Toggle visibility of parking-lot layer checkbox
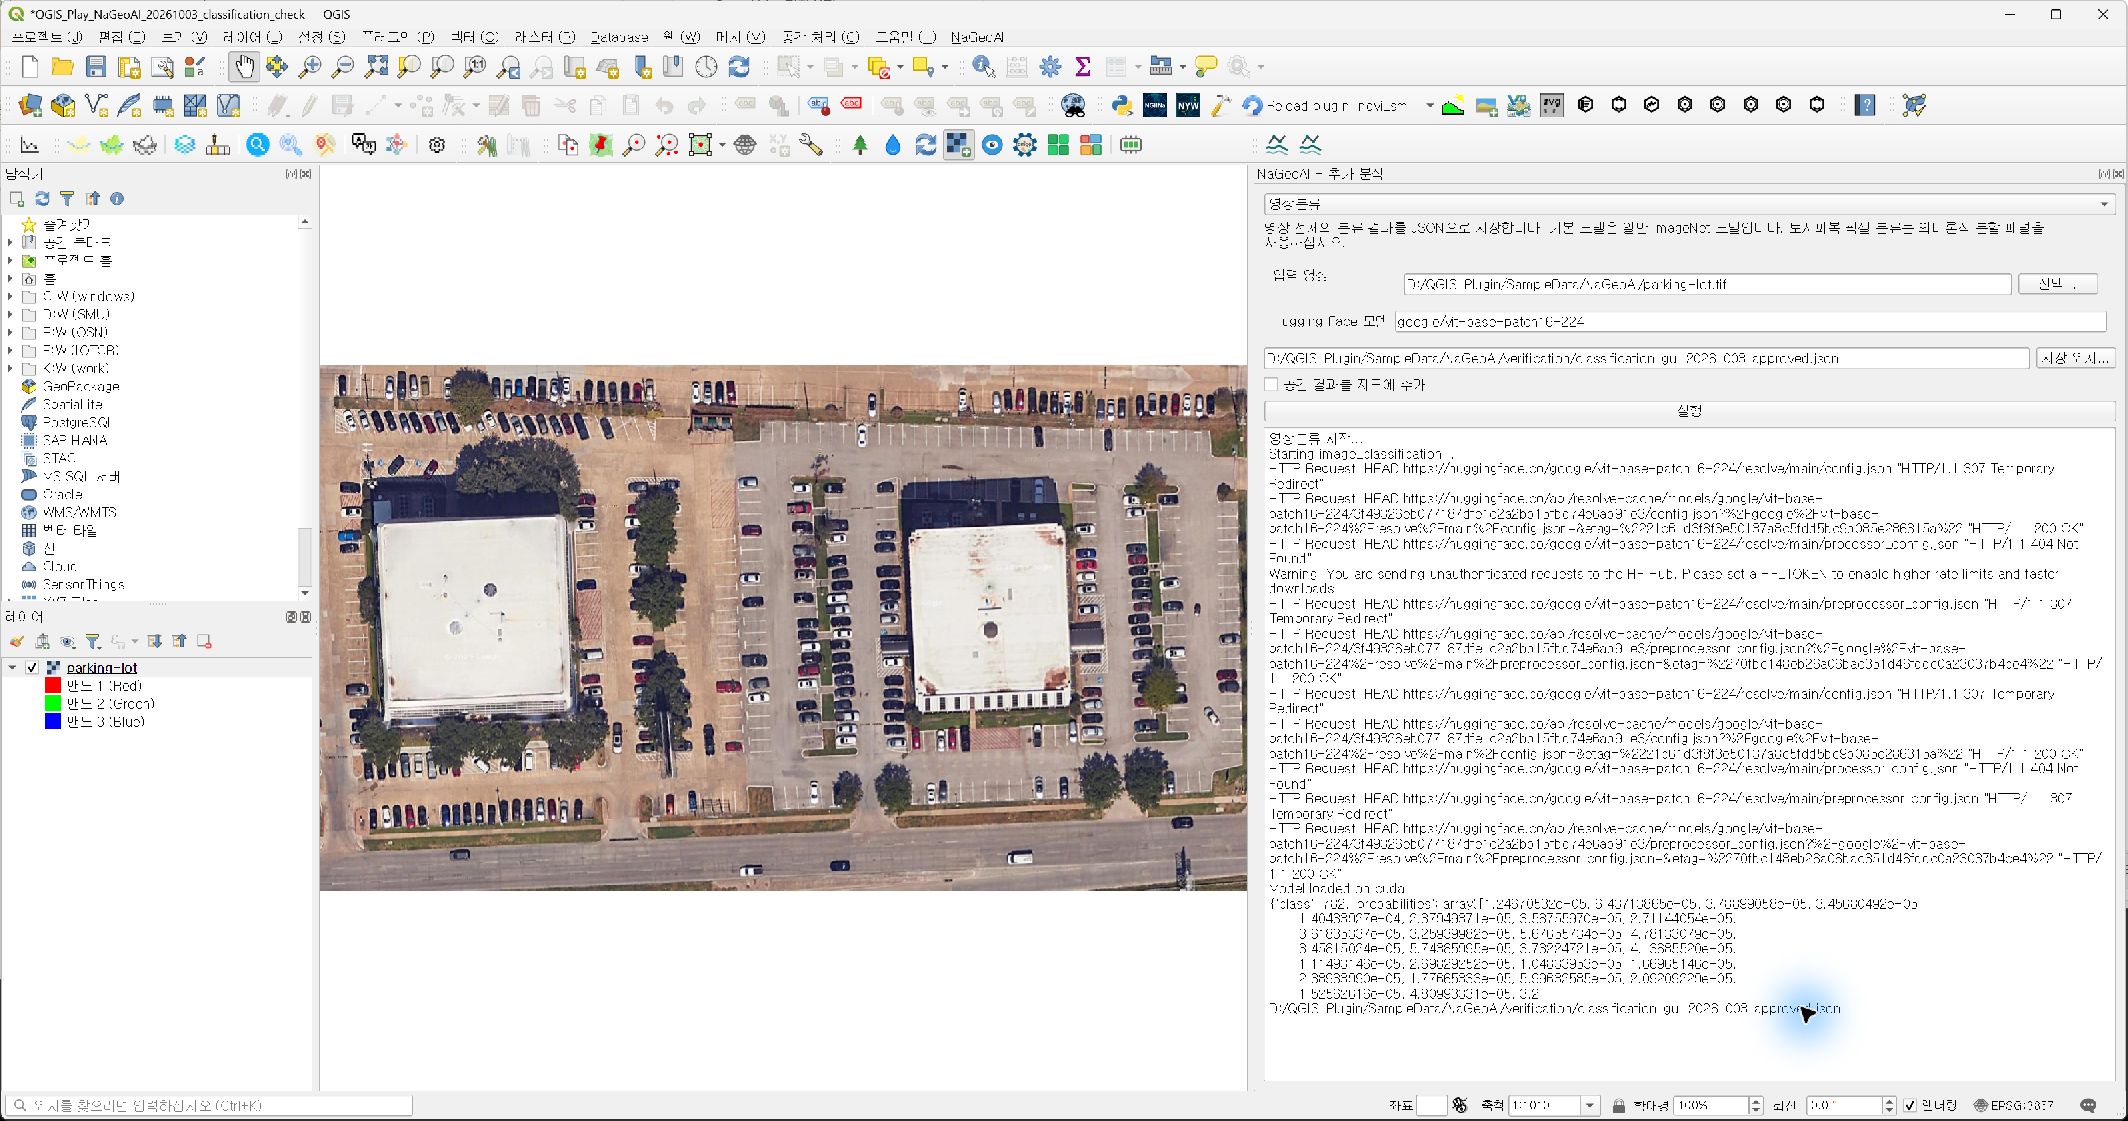The width and height of the screenshot is (2128, 1121). 32,668
